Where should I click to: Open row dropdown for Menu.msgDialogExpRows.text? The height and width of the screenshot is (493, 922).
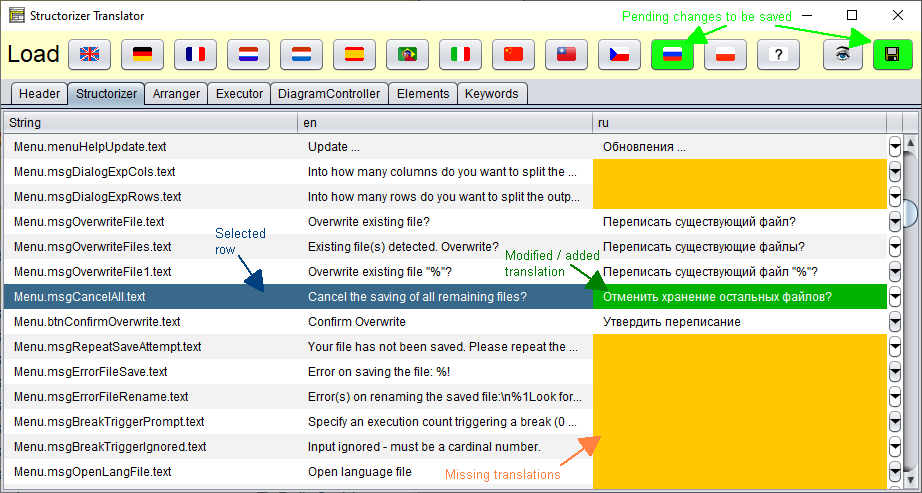894,197
